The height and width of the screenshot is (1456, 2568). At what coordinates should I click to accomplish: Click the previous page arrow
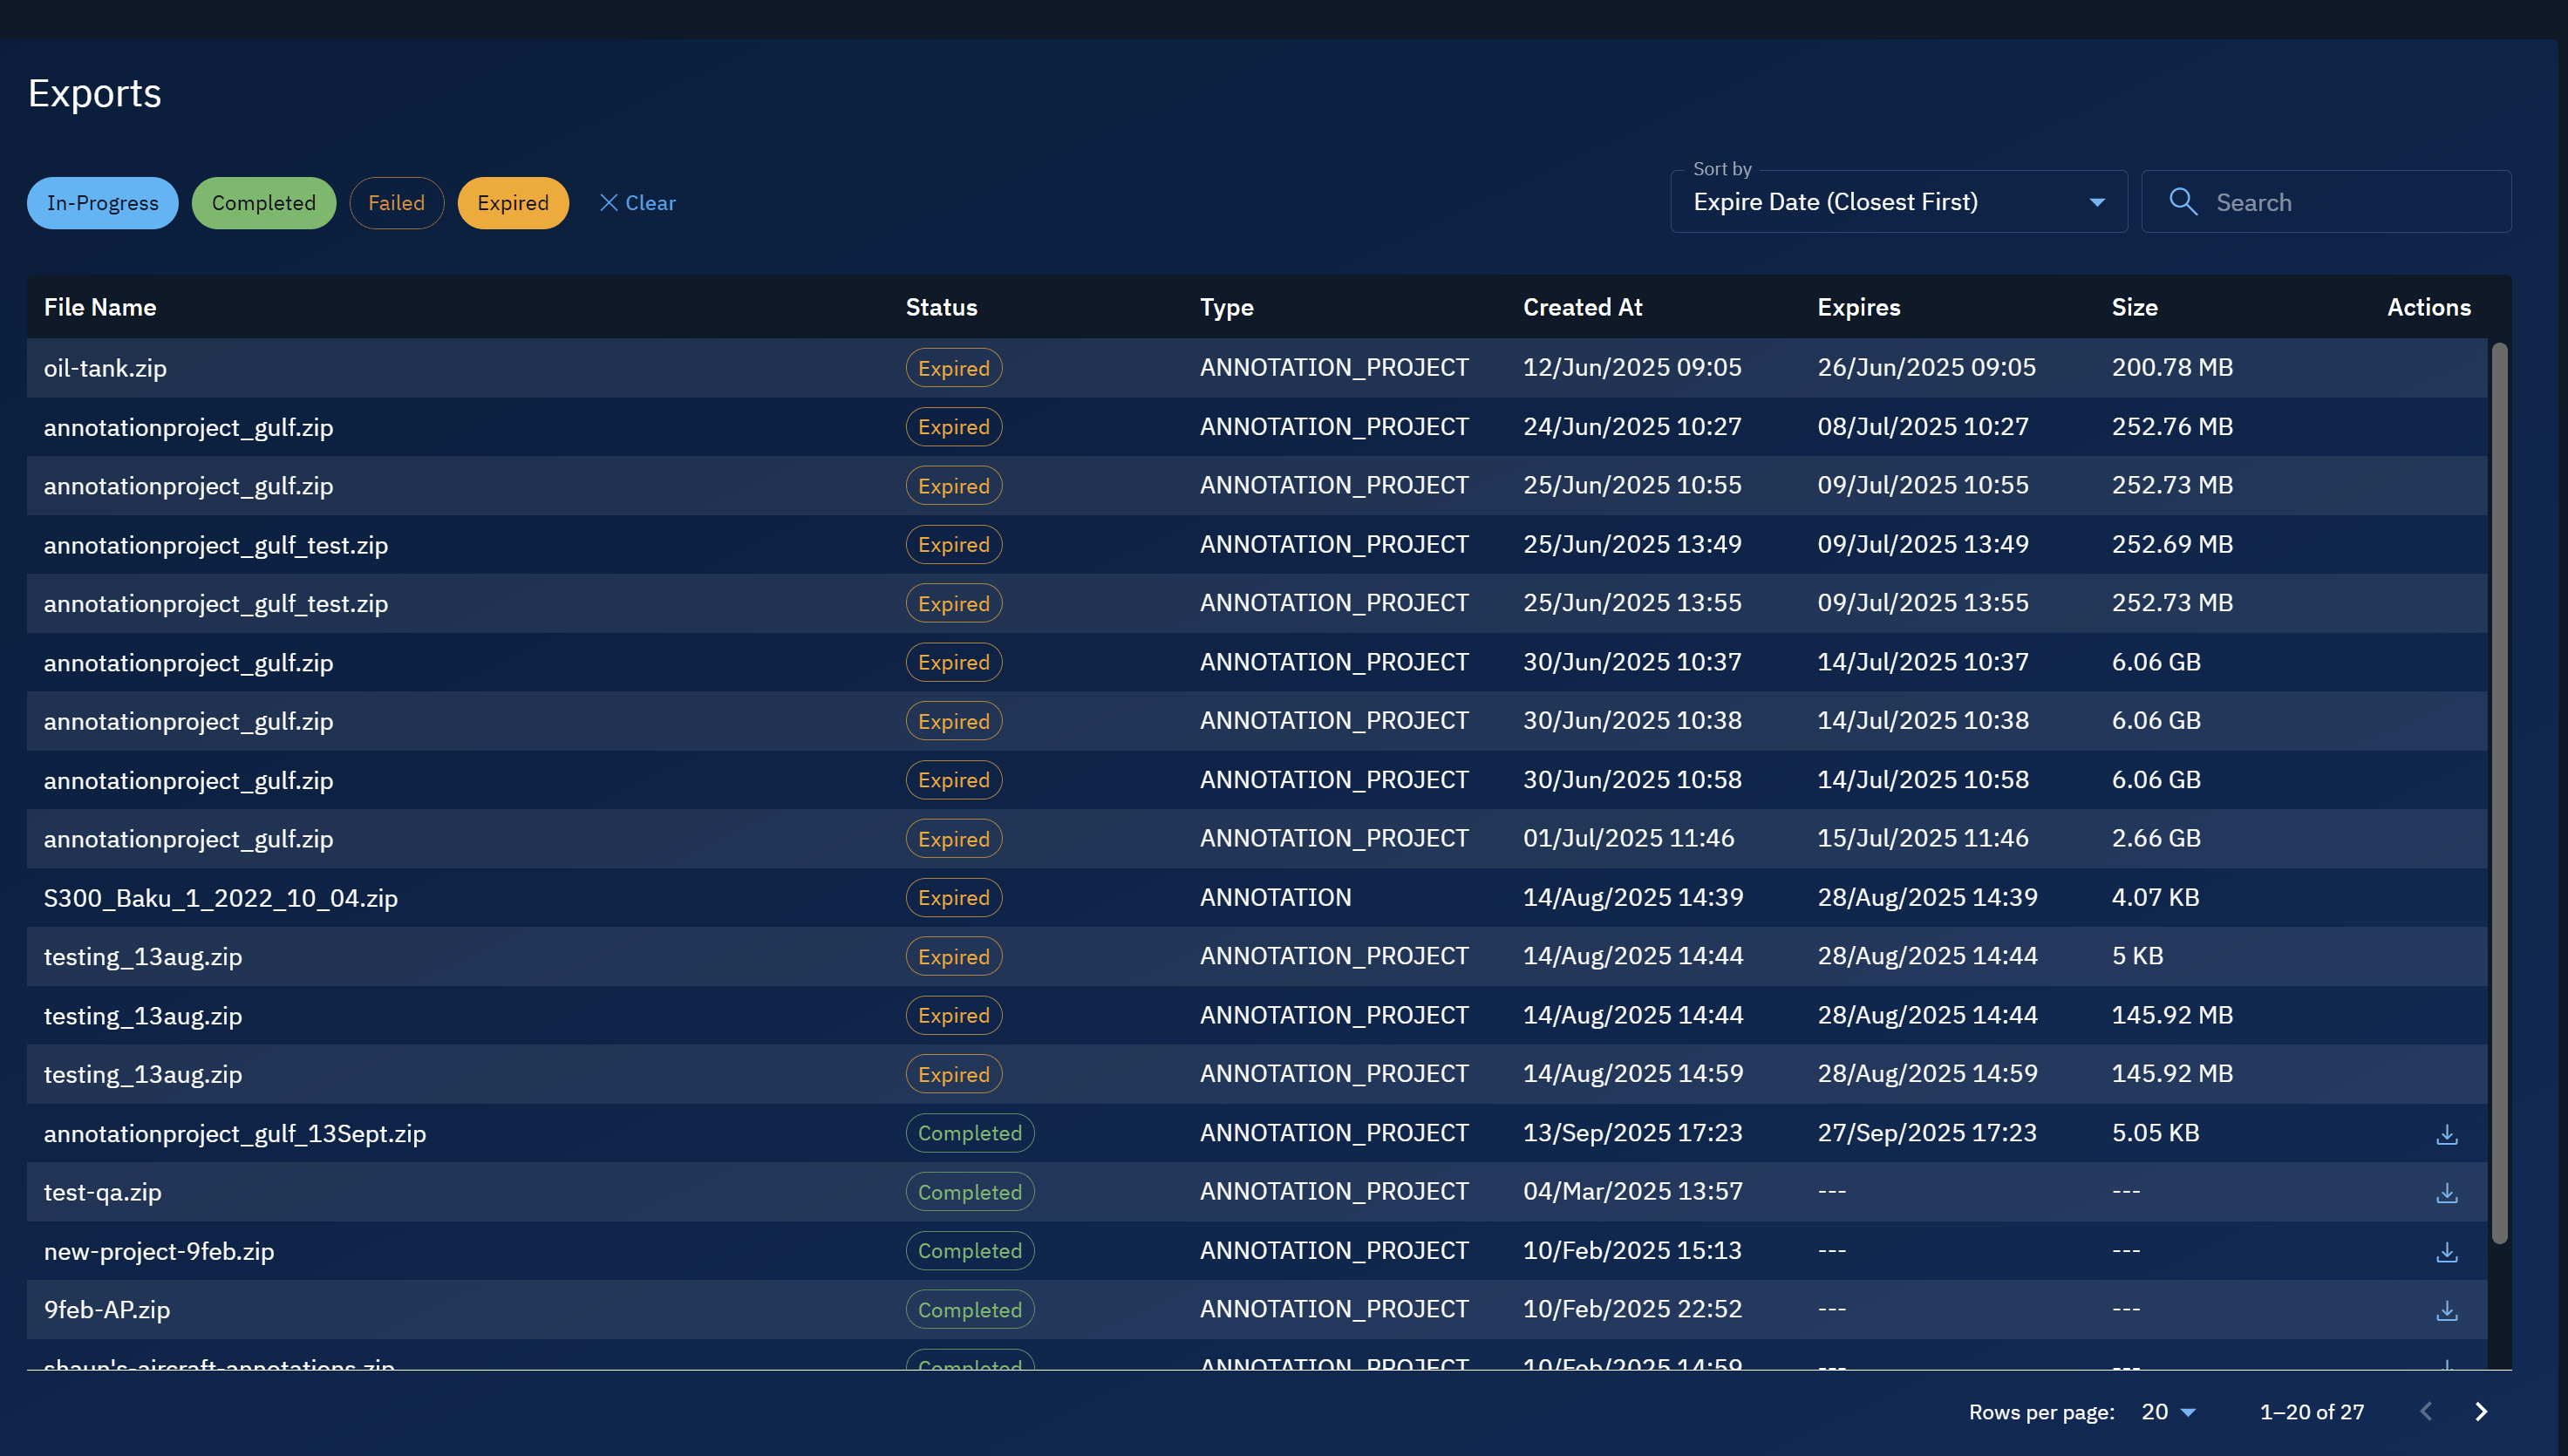(2425, 1411)
